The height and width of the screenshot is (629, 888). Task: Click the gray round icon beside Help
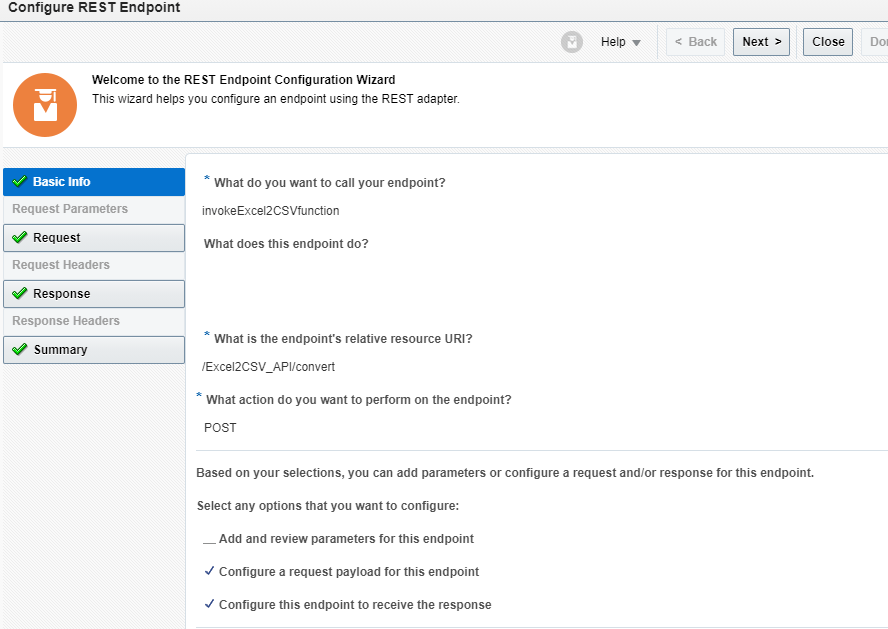pyautogui.click(x=572, y=42)
